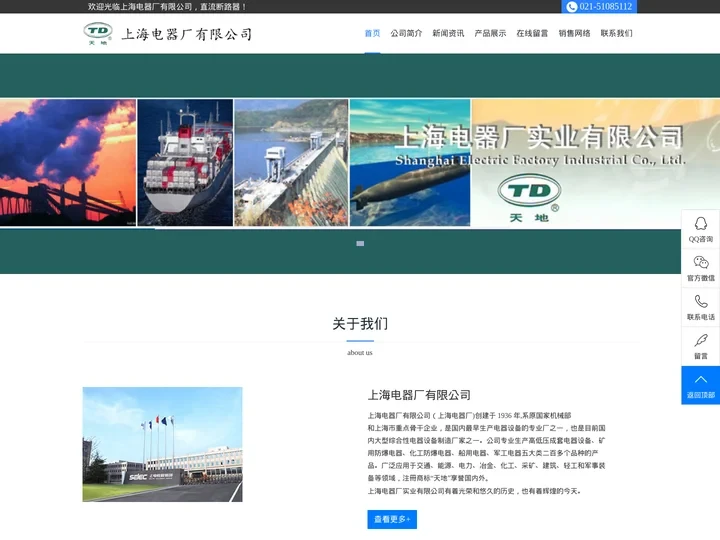
Task: Open 产品展示 navigation item
Action: pos(490,33)
